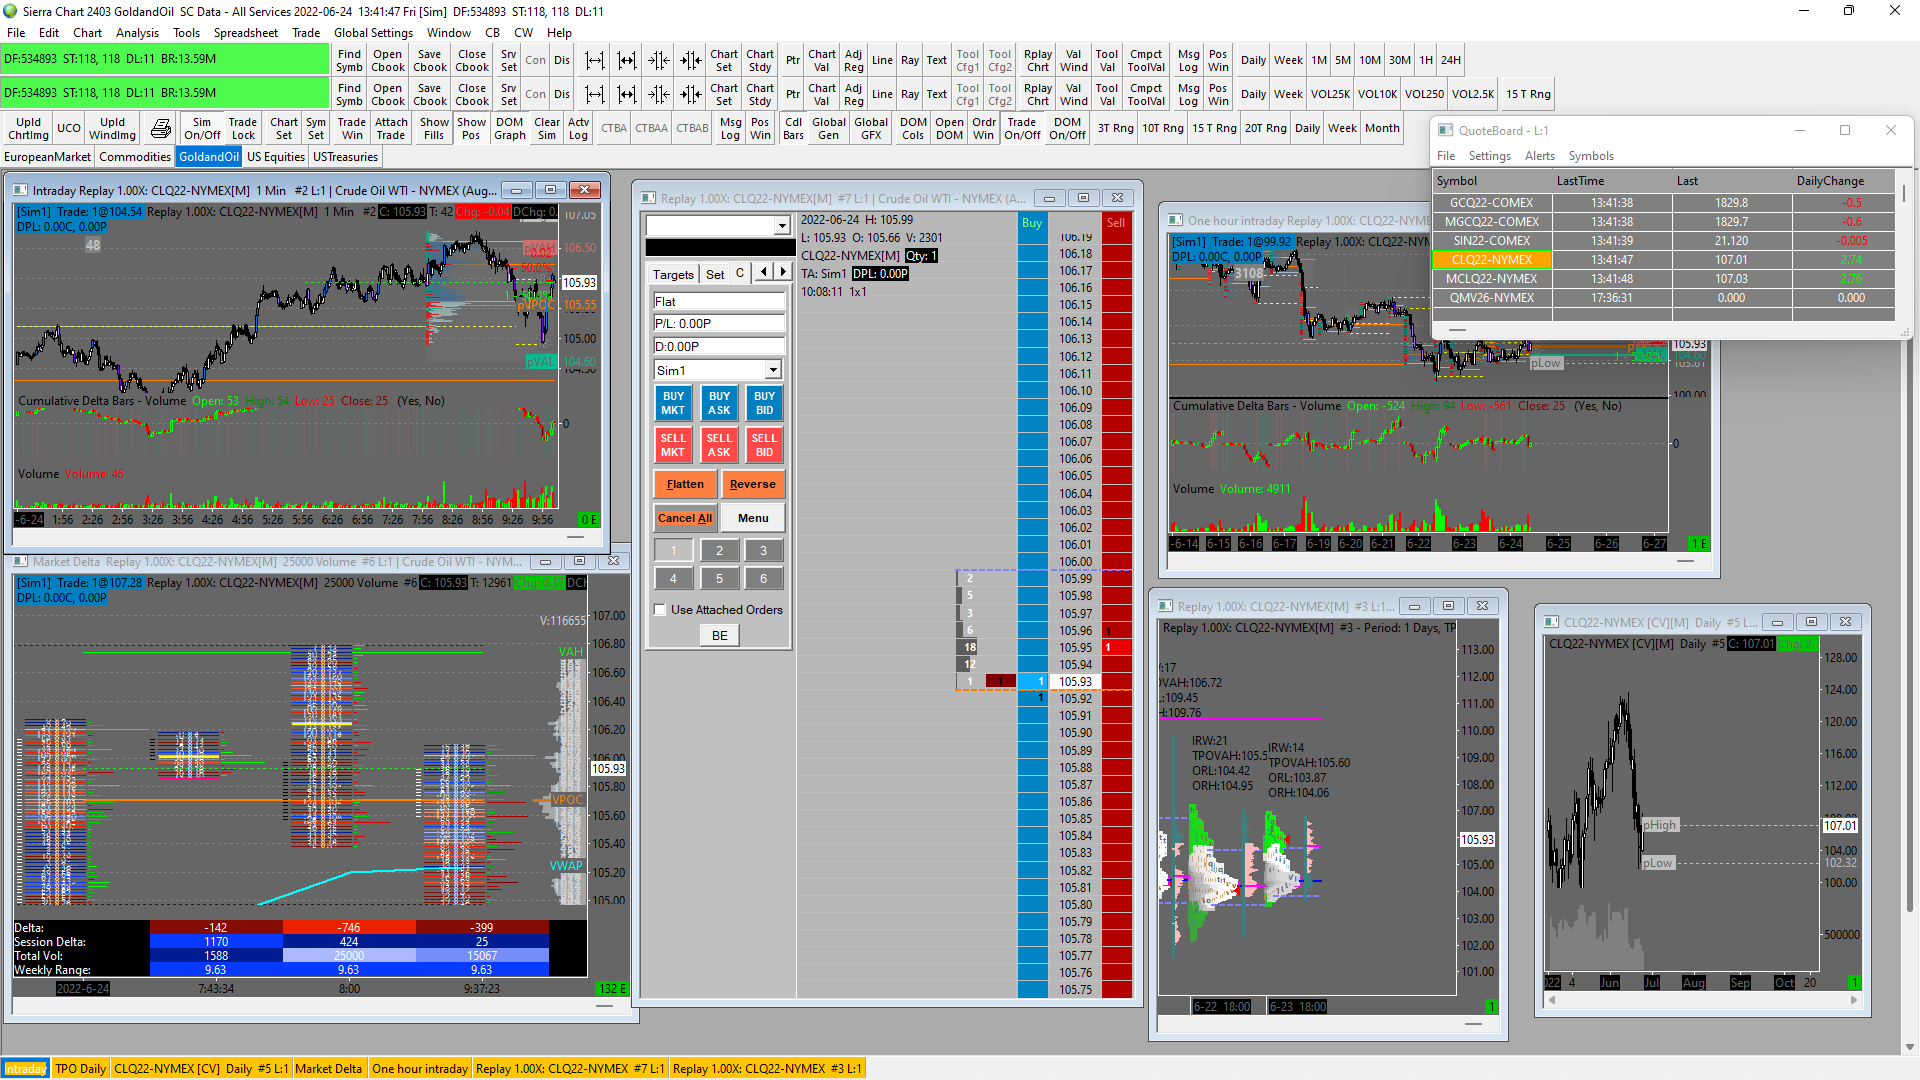Viewport: 1920px width, 1080px height.
Task: Open the Global Settings menu
Action: pos(372,33)
